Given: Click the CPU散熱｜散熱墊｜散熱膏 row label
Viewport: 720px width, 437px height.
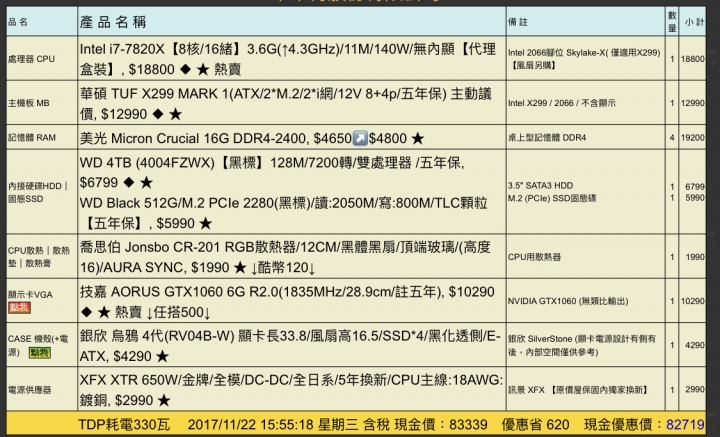Looking at the screenshot, I should [39, 257].
